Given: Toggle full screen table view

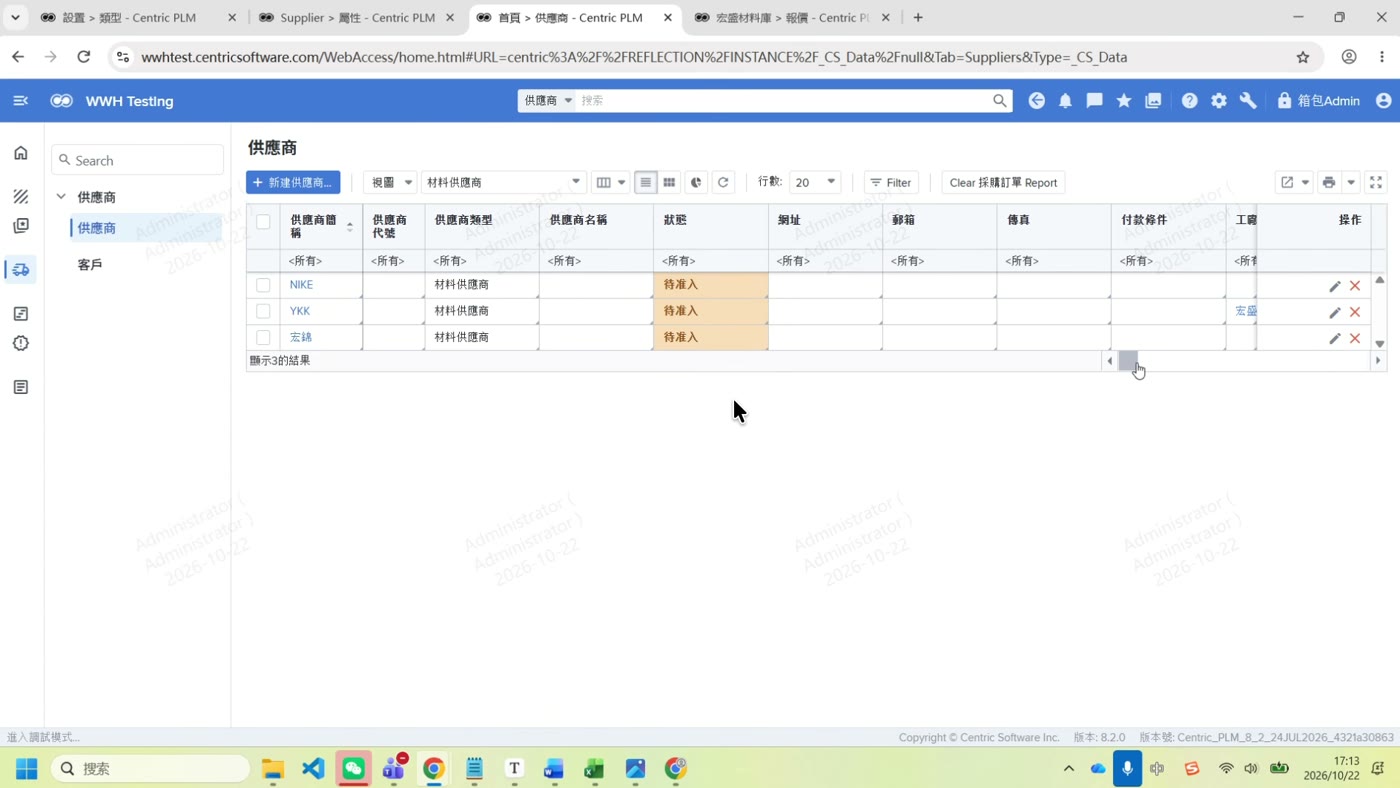Looking at the screenshot, I should coord(1376,182).
